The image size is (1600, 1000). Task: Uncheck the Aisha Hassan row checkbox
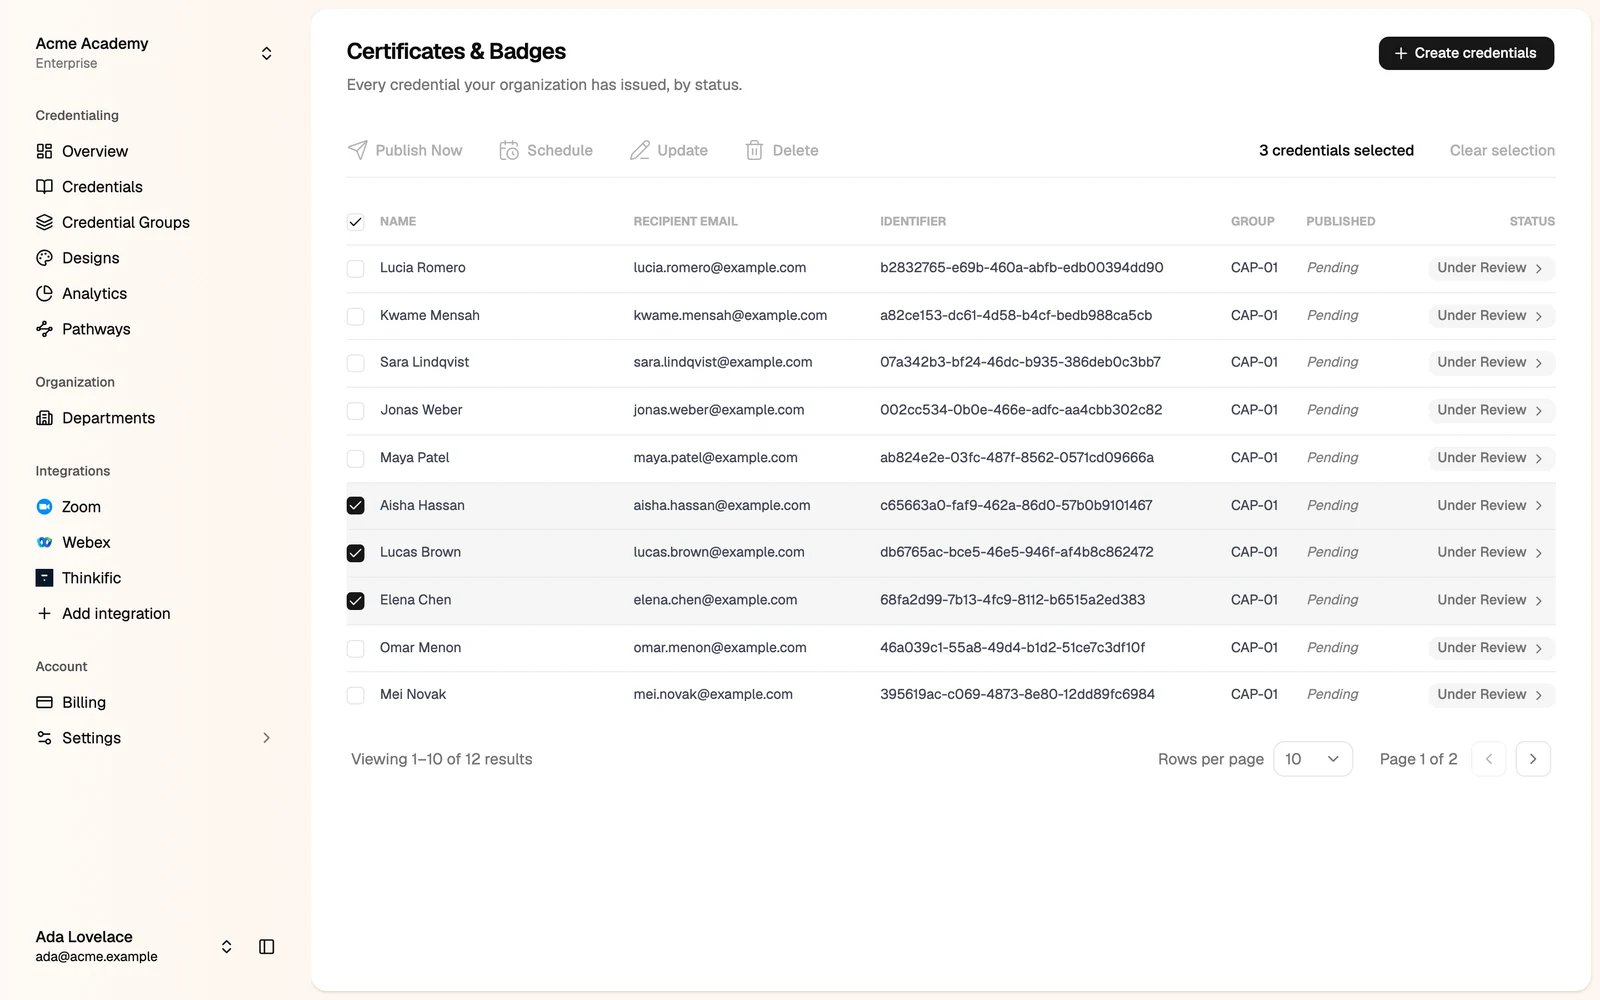click(355, 506)
